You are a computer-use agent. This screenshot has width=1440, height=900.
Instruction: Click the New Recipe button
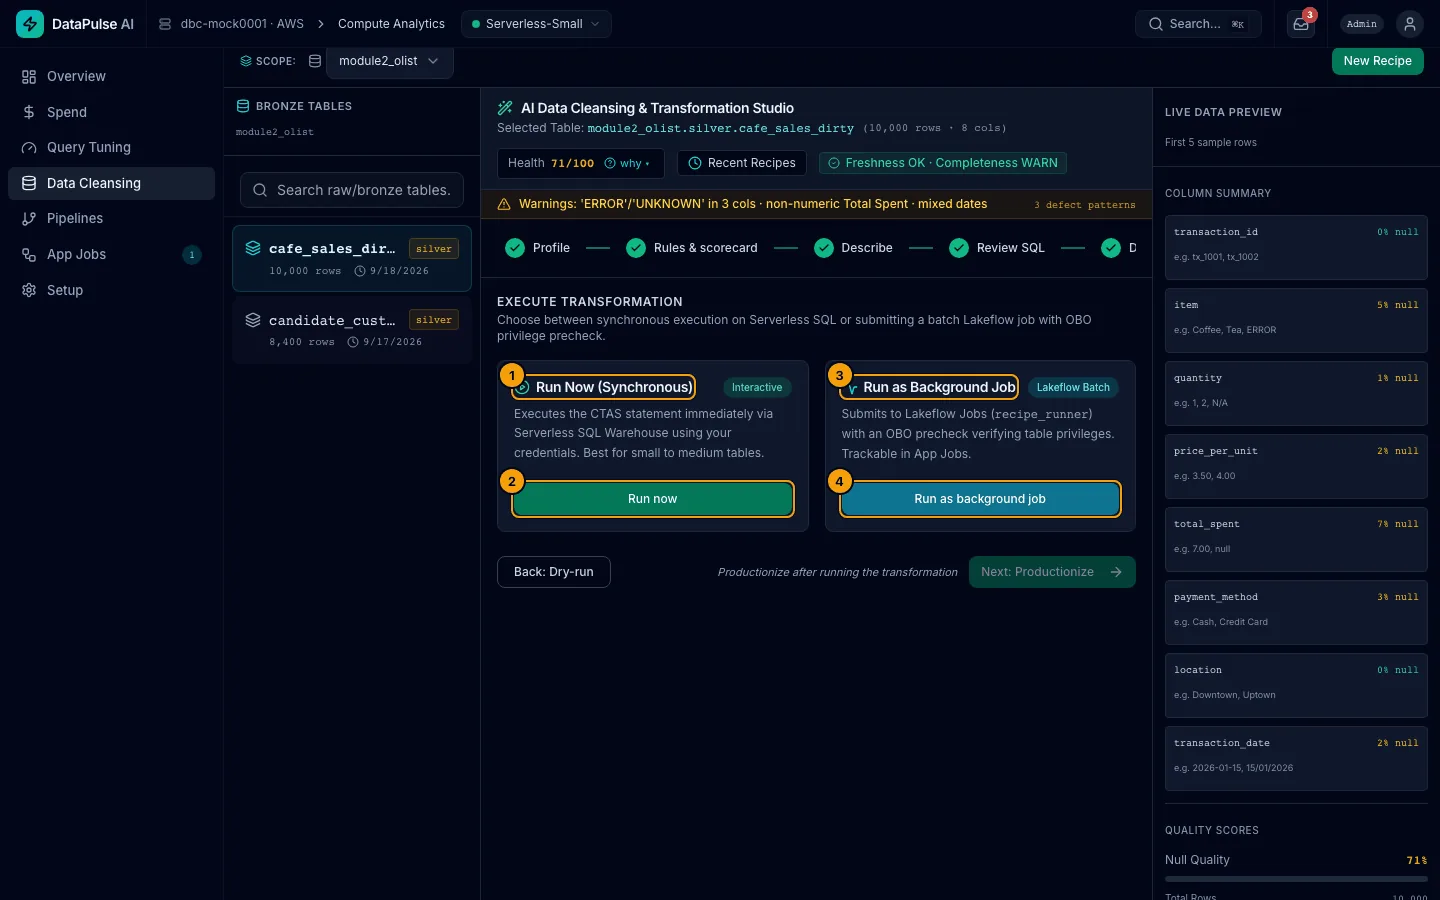coord(1377,61)
